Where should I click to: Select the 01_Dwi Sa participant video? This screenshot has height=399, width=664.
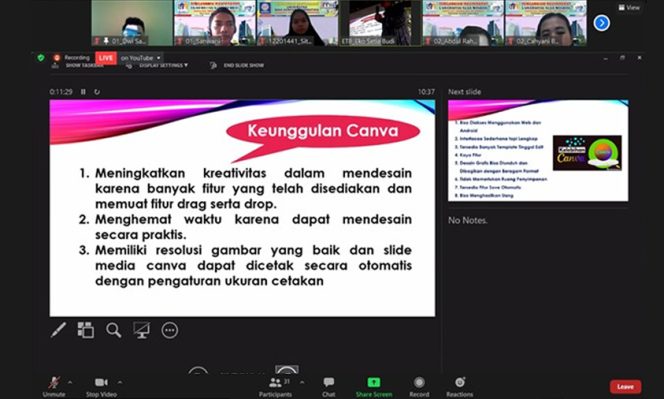pos(132,23)
